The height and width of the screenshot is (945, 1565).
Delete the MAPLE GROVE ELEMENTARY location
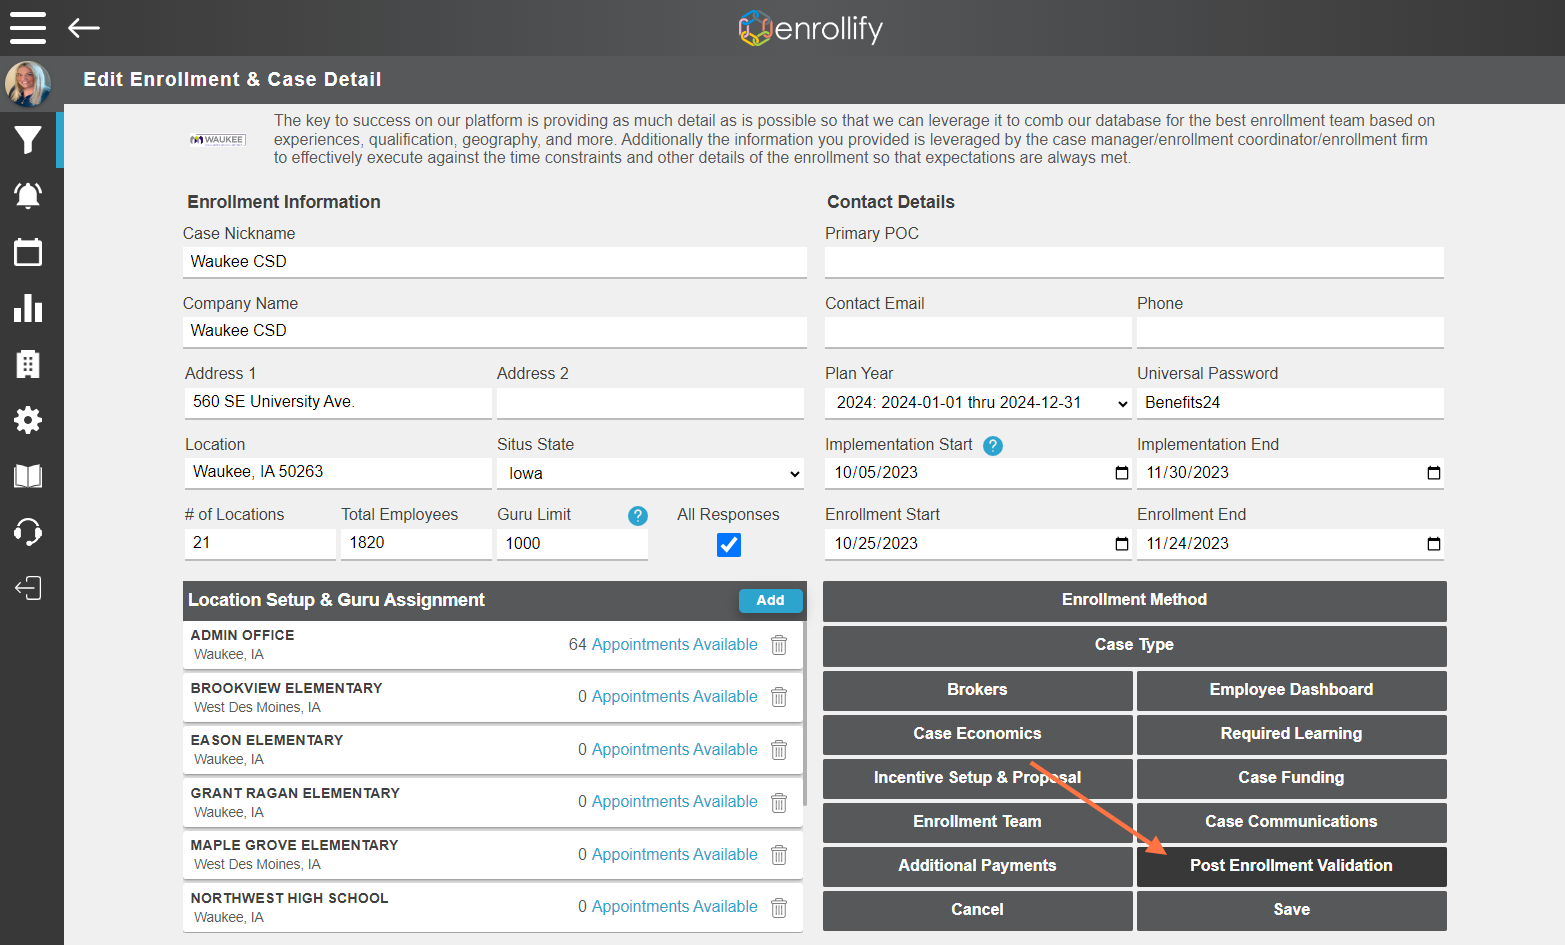coord(779,855)
